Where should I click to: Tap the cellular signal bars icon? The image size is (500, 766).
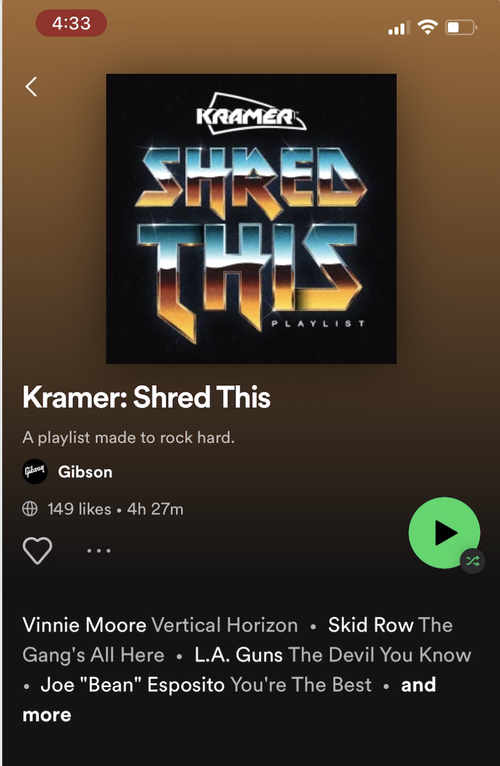(x=399, y=28)
